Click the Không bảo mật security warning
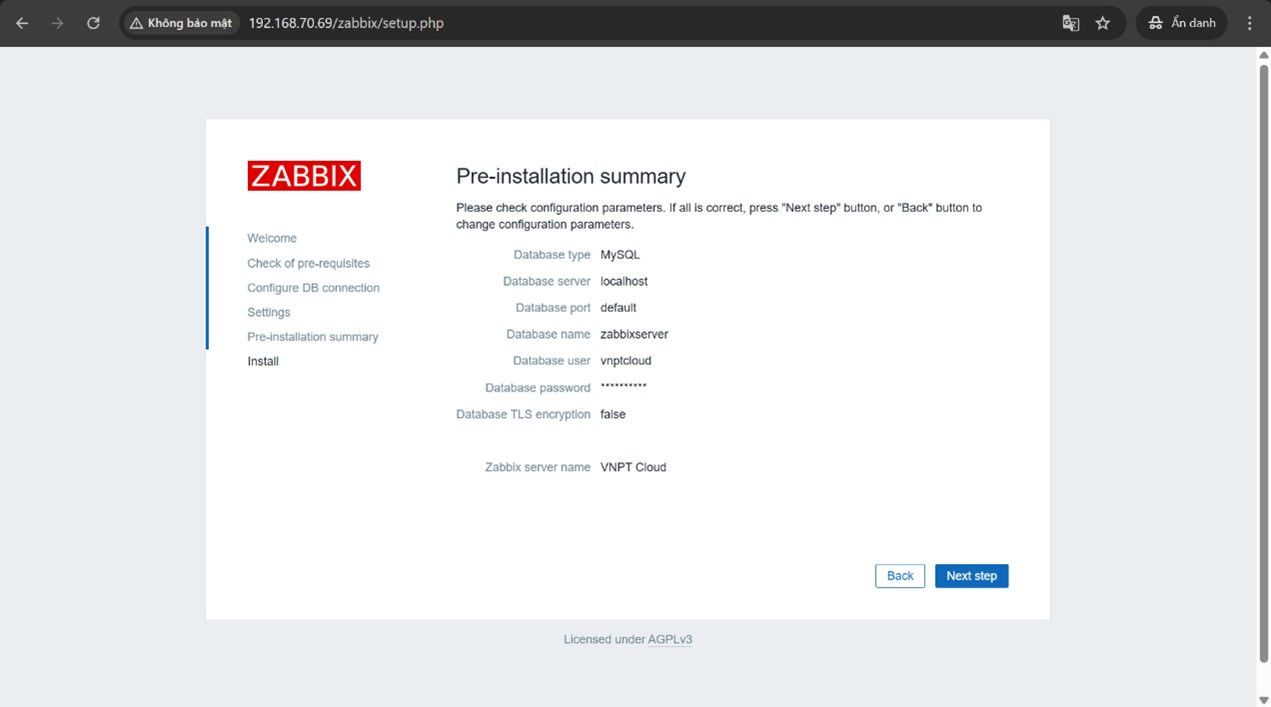The image size is (1271, 707). pyautogui.click(x=181, y=23)
